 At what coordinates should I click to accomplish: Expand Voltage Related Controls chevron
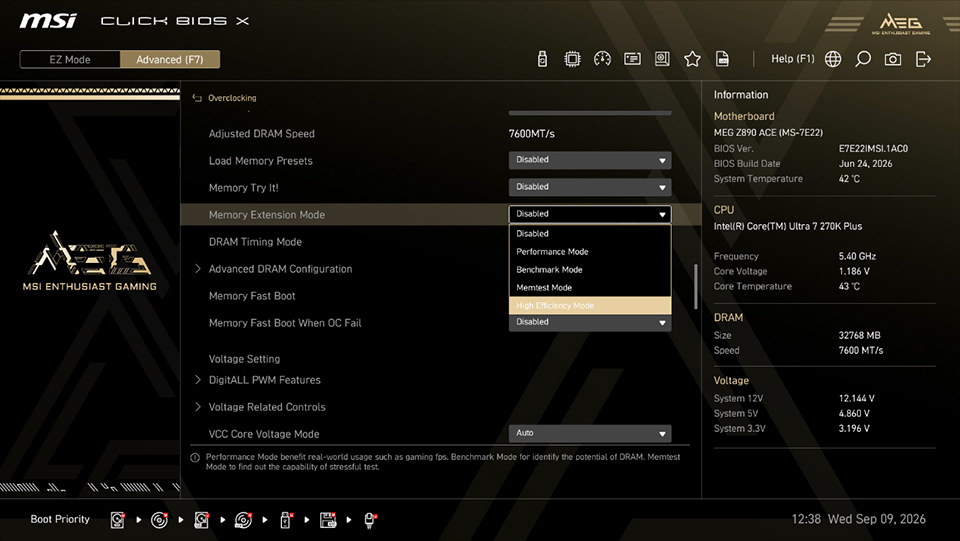coord(198,407)
